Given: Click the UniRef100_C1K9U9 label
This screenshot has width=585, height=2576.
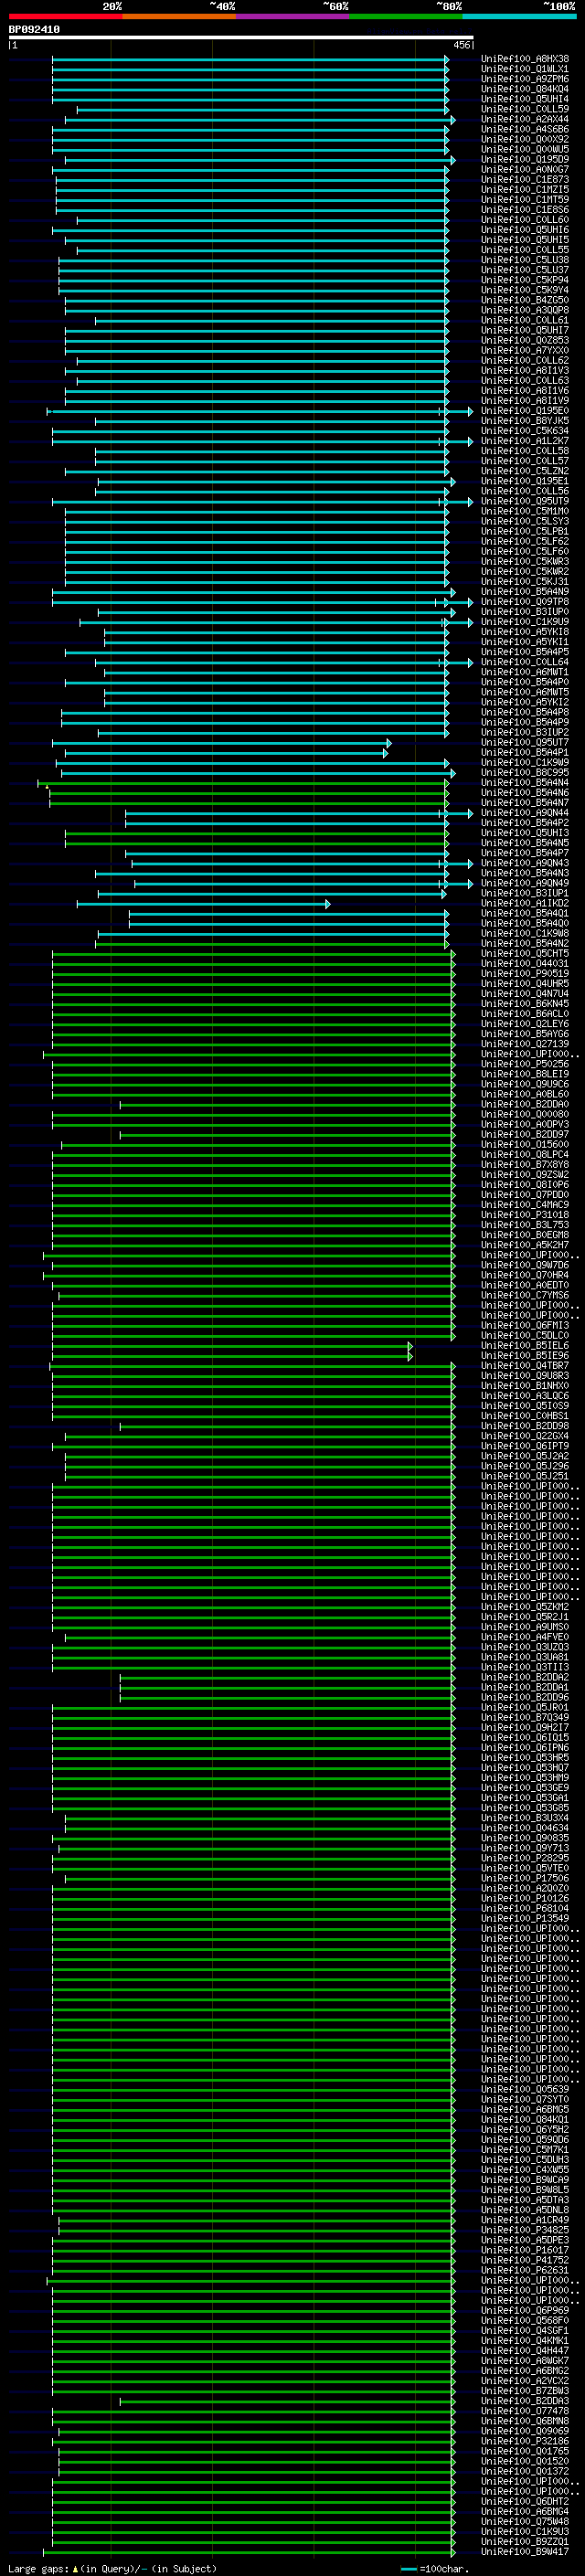Looking at the screenshot, I should [525, 622].
